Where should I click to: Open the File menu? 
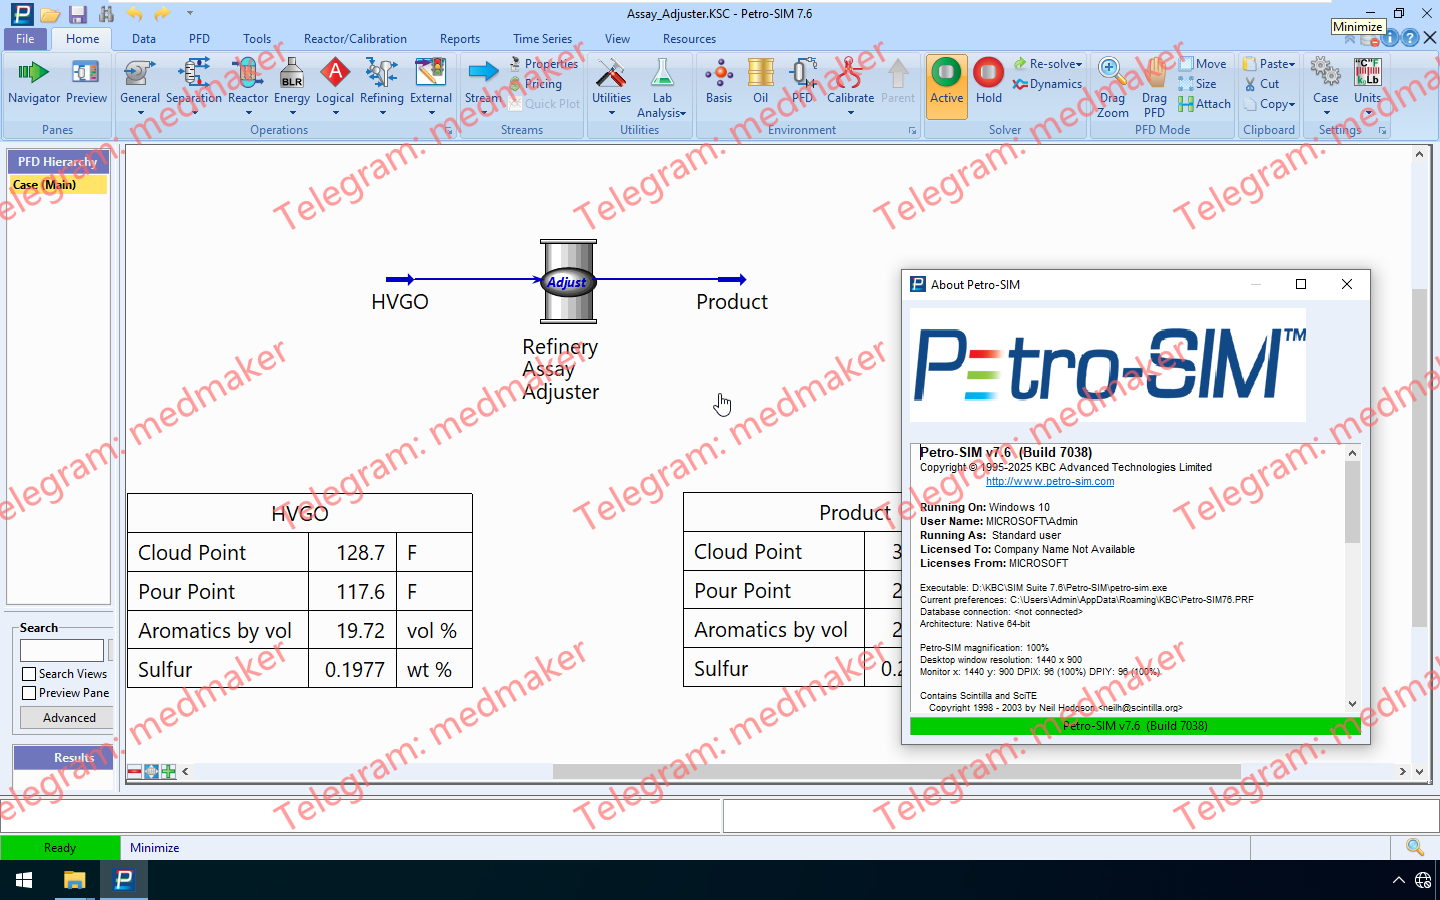pyautogui.click(x=25, y=39)
